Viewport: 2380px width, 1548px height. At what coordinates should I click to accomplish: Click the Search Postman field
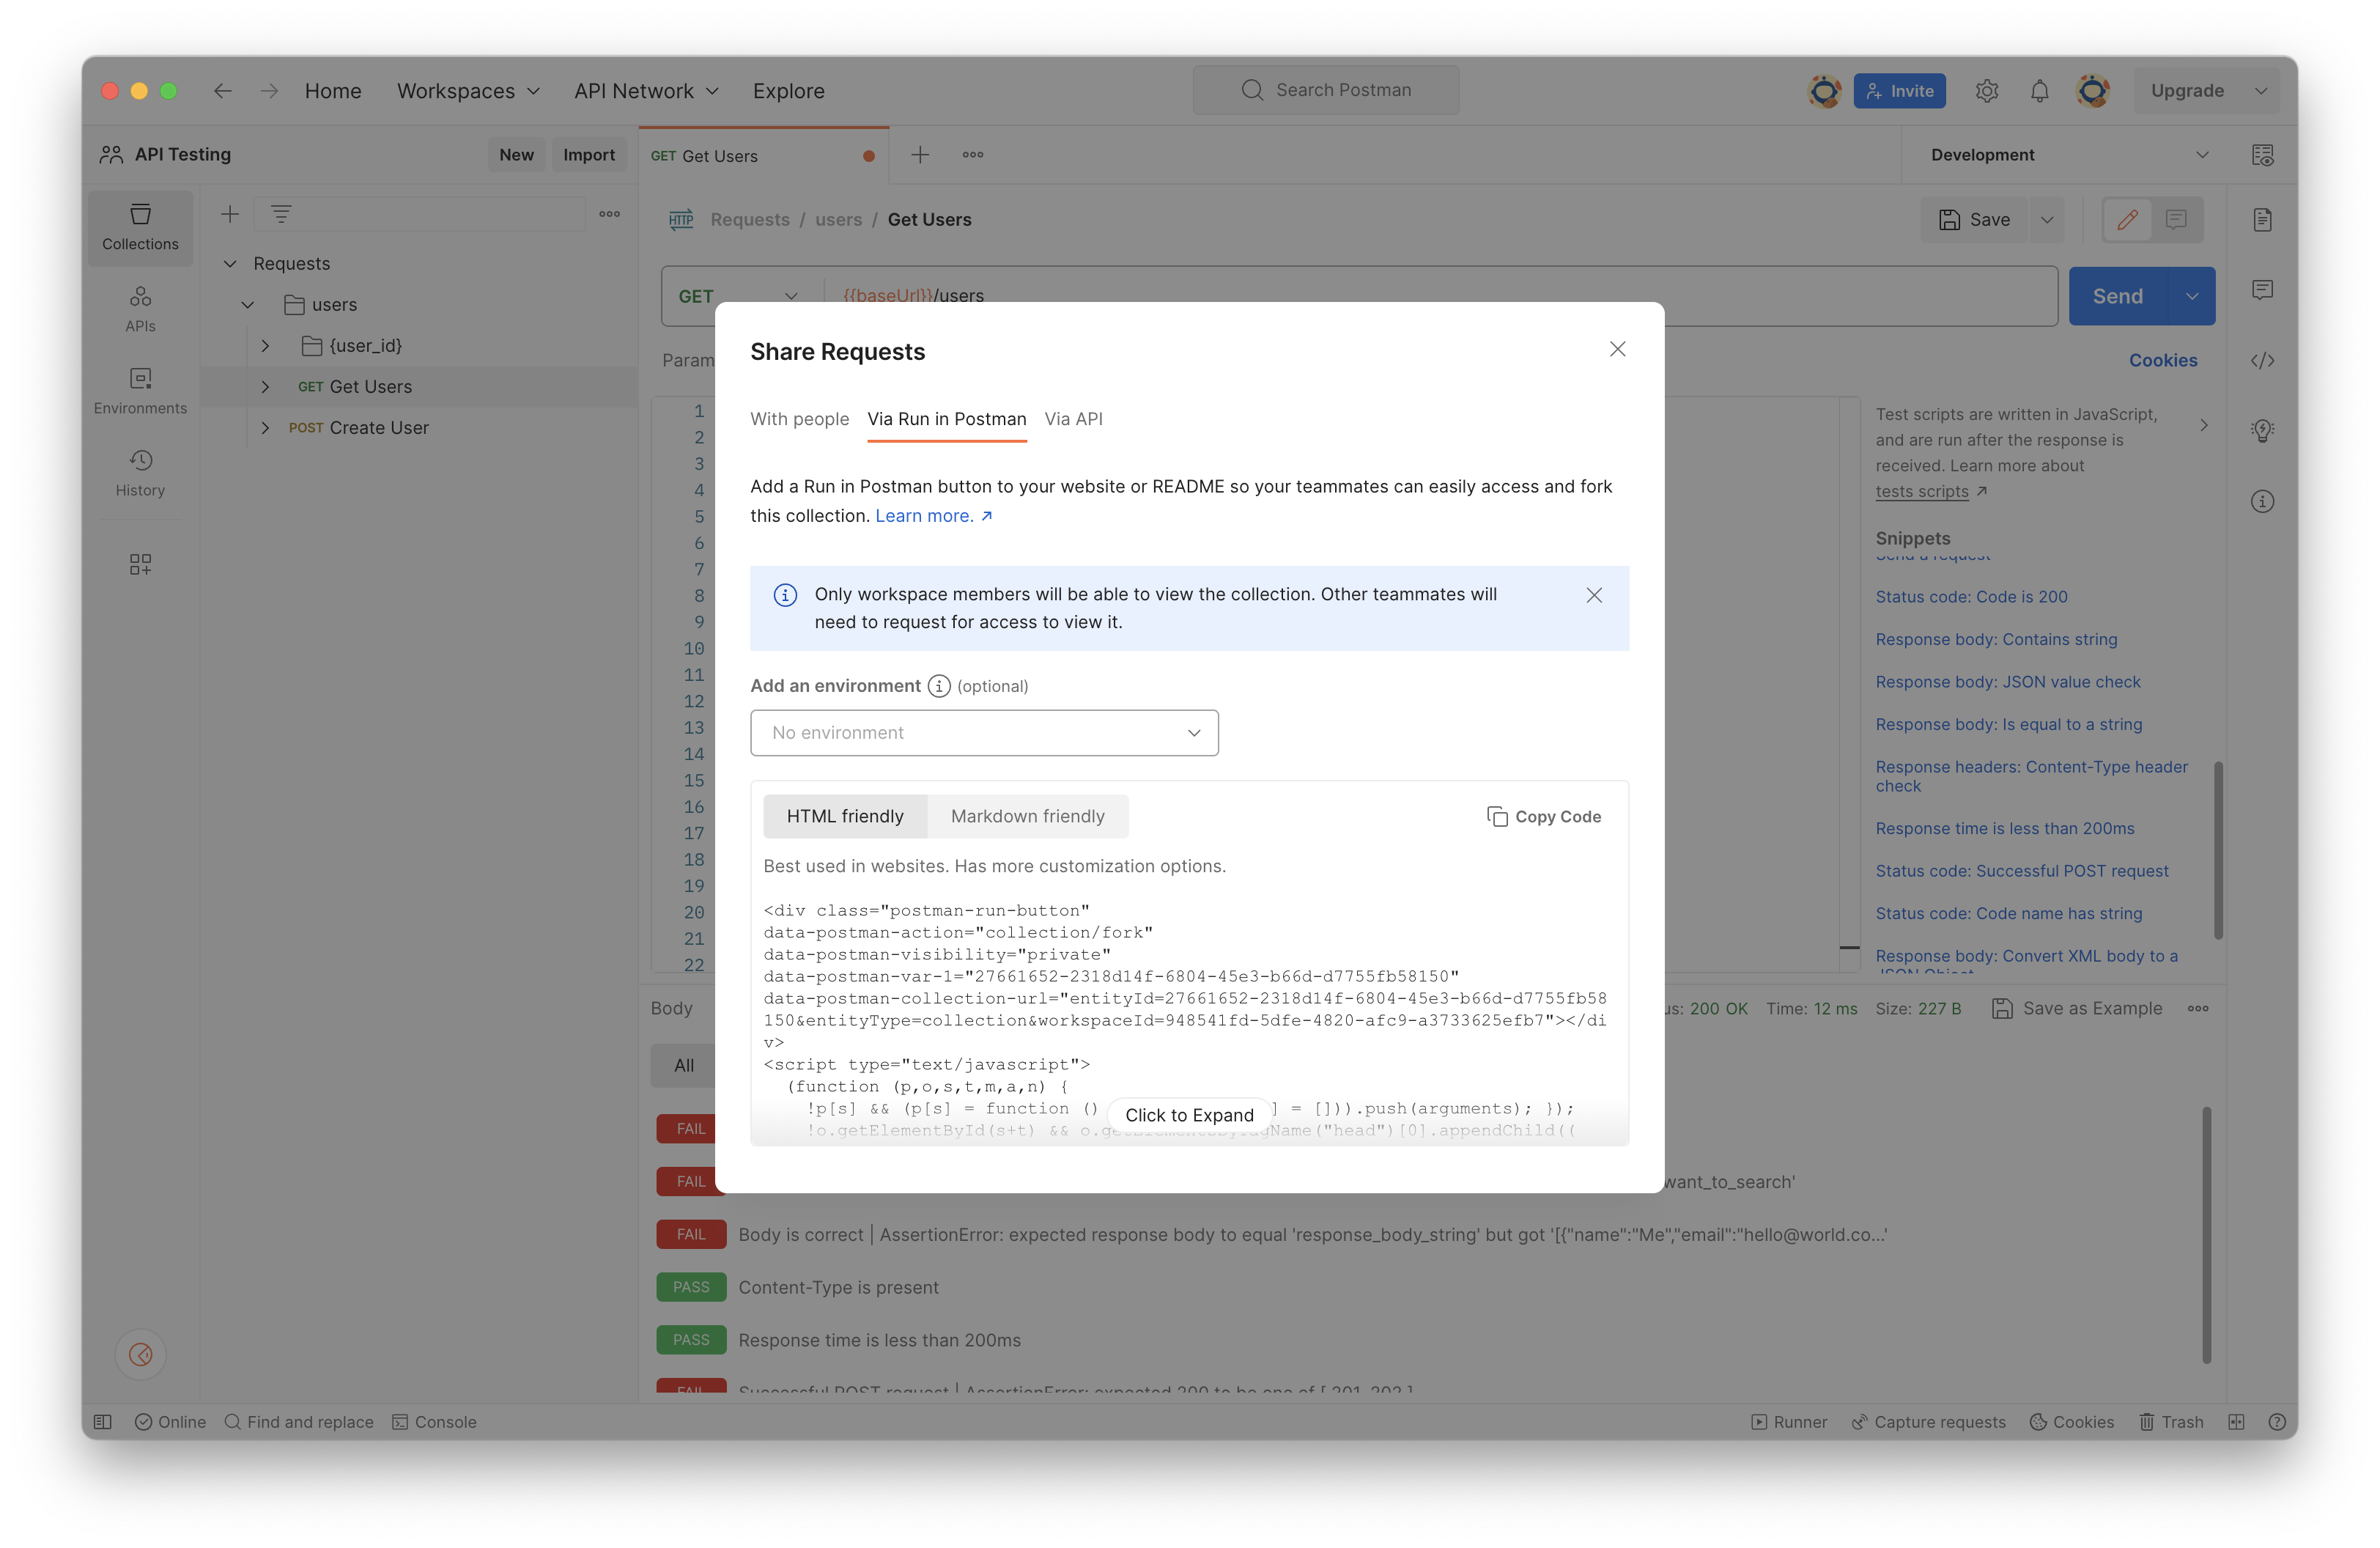click(1325, 90)
